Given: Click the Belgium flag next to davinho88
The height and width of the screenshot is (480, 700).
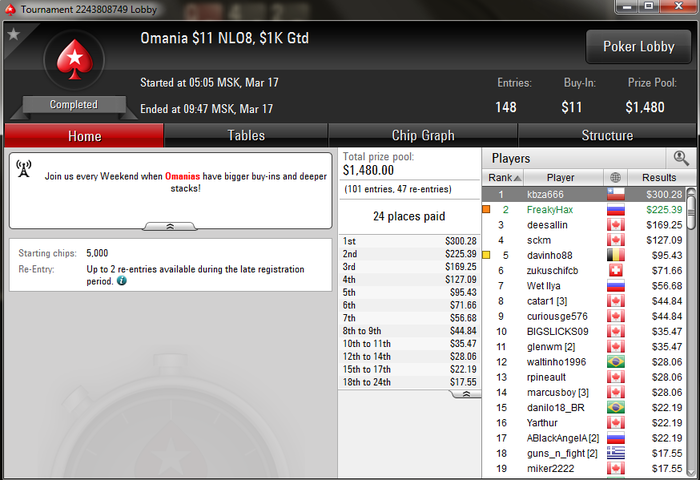Looking at the screenshot, I should coord(616,255).
